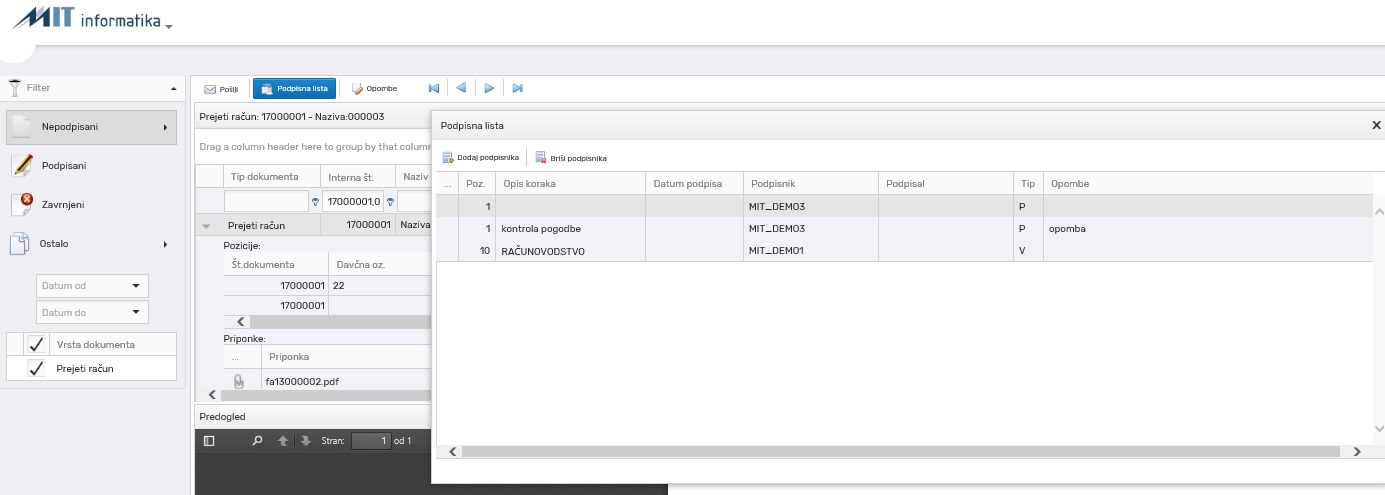Screen dimensions: 1385x495
Task: Click the PDF viewer search magnifier
Action: (257, 441)
